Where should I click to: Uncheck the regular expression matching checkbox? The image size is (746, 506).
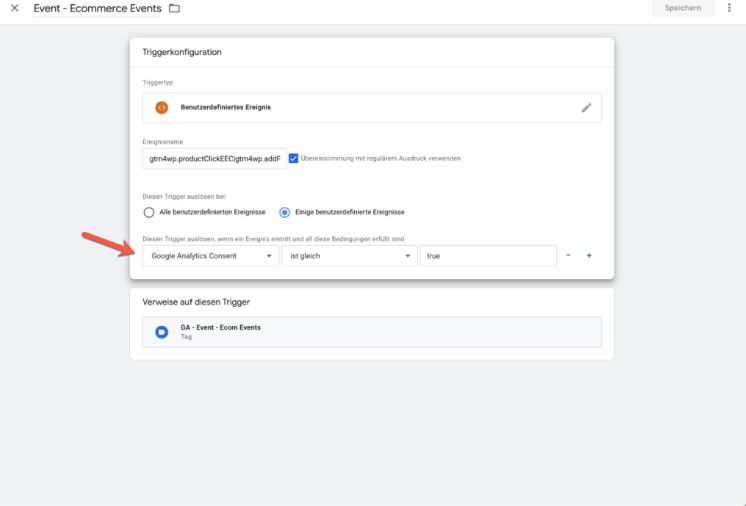point(294,158)
